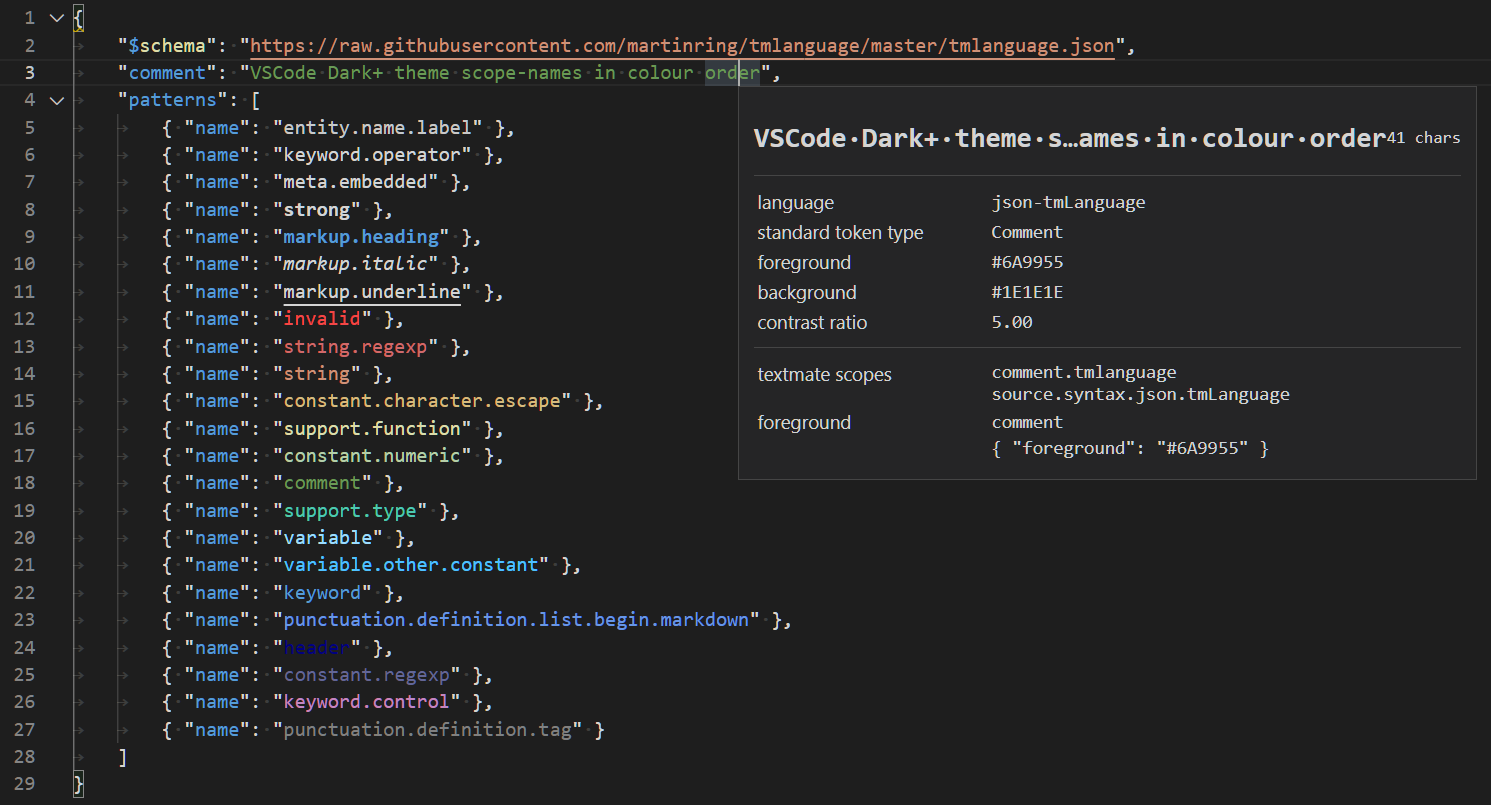Click line number 2 in the gutter
1491x805 pixels.
pos(29,45)
